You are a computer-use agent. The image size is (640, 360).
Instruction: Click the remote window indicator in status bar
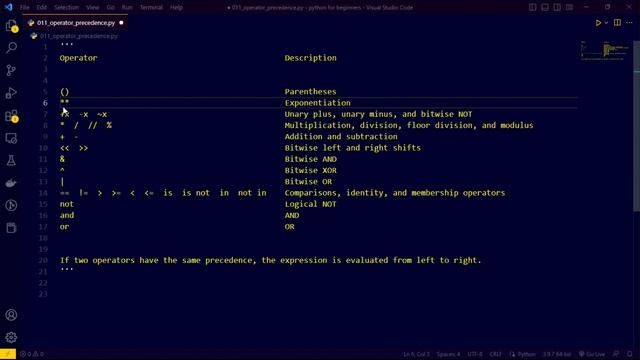click(x=8, y=354)
